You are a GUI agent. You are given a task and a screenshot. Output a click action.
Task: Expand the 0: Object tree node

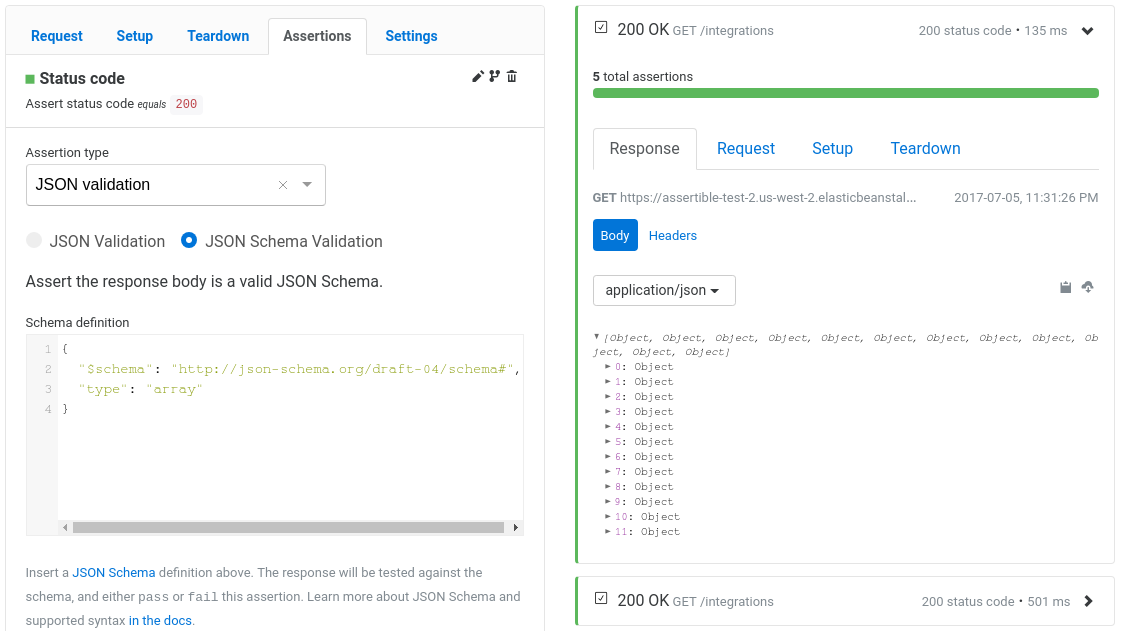click(x=610, y=366)
